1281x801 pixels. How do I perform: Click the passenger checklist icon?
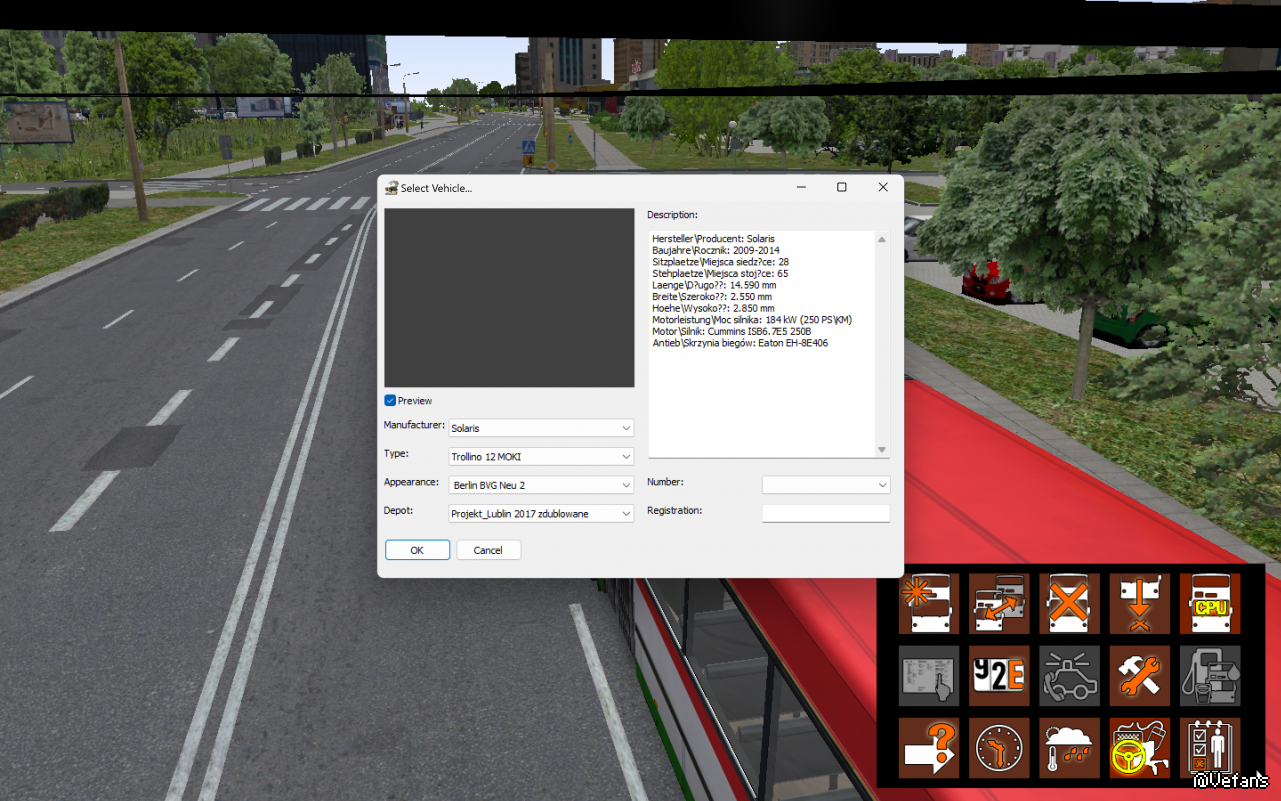(x=1210, y=747)
